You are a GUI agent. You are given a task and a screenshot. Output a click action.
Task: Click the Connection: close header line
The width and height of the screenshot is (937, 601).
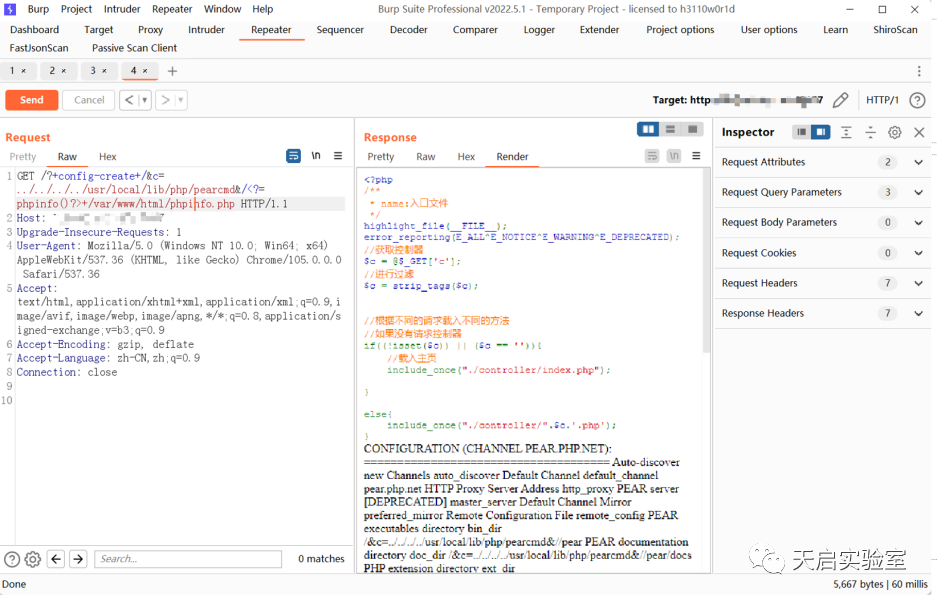67,372
